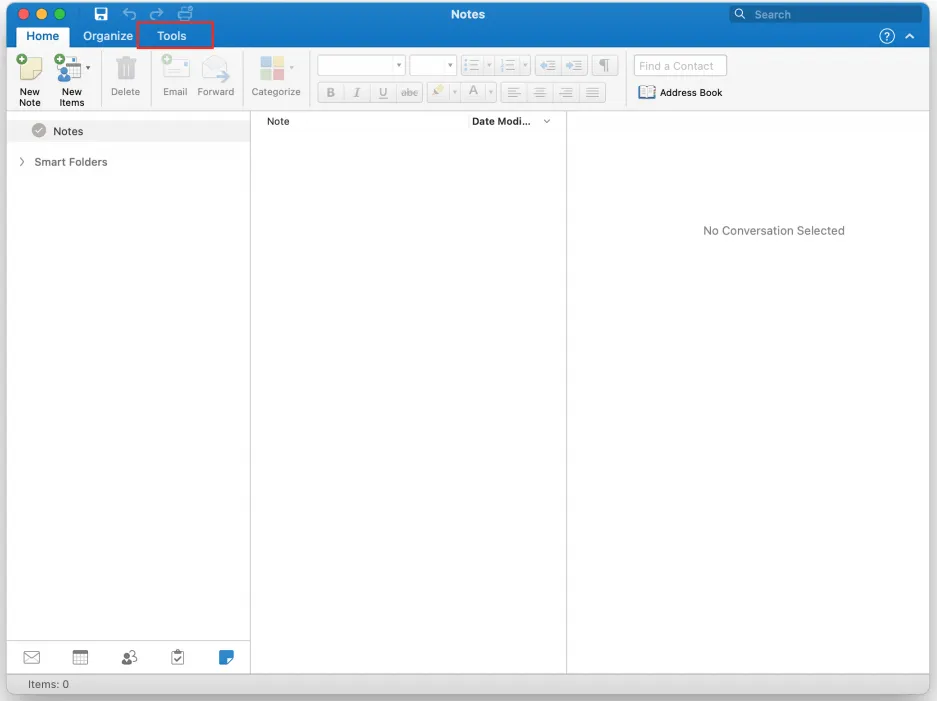The width and height of the screenshot is (937, 701).
Task: Toggle Strikethrough formatting
Action: pyautogui.click(x=409, y=93)
